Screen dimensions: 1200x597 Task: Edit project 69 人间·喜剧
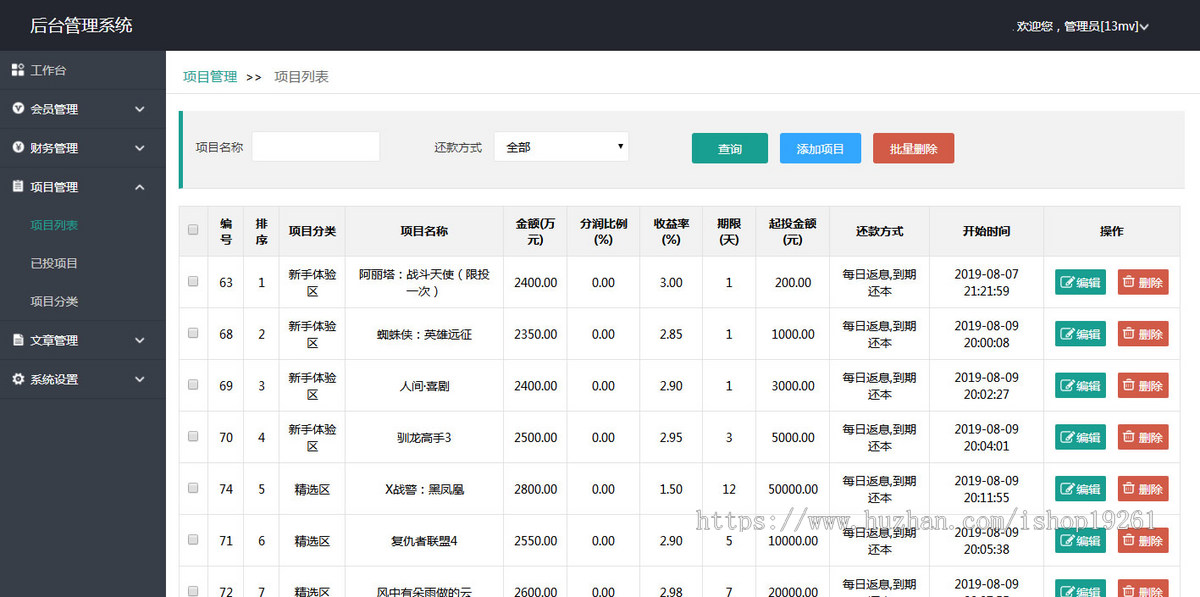click(1080, 385)
